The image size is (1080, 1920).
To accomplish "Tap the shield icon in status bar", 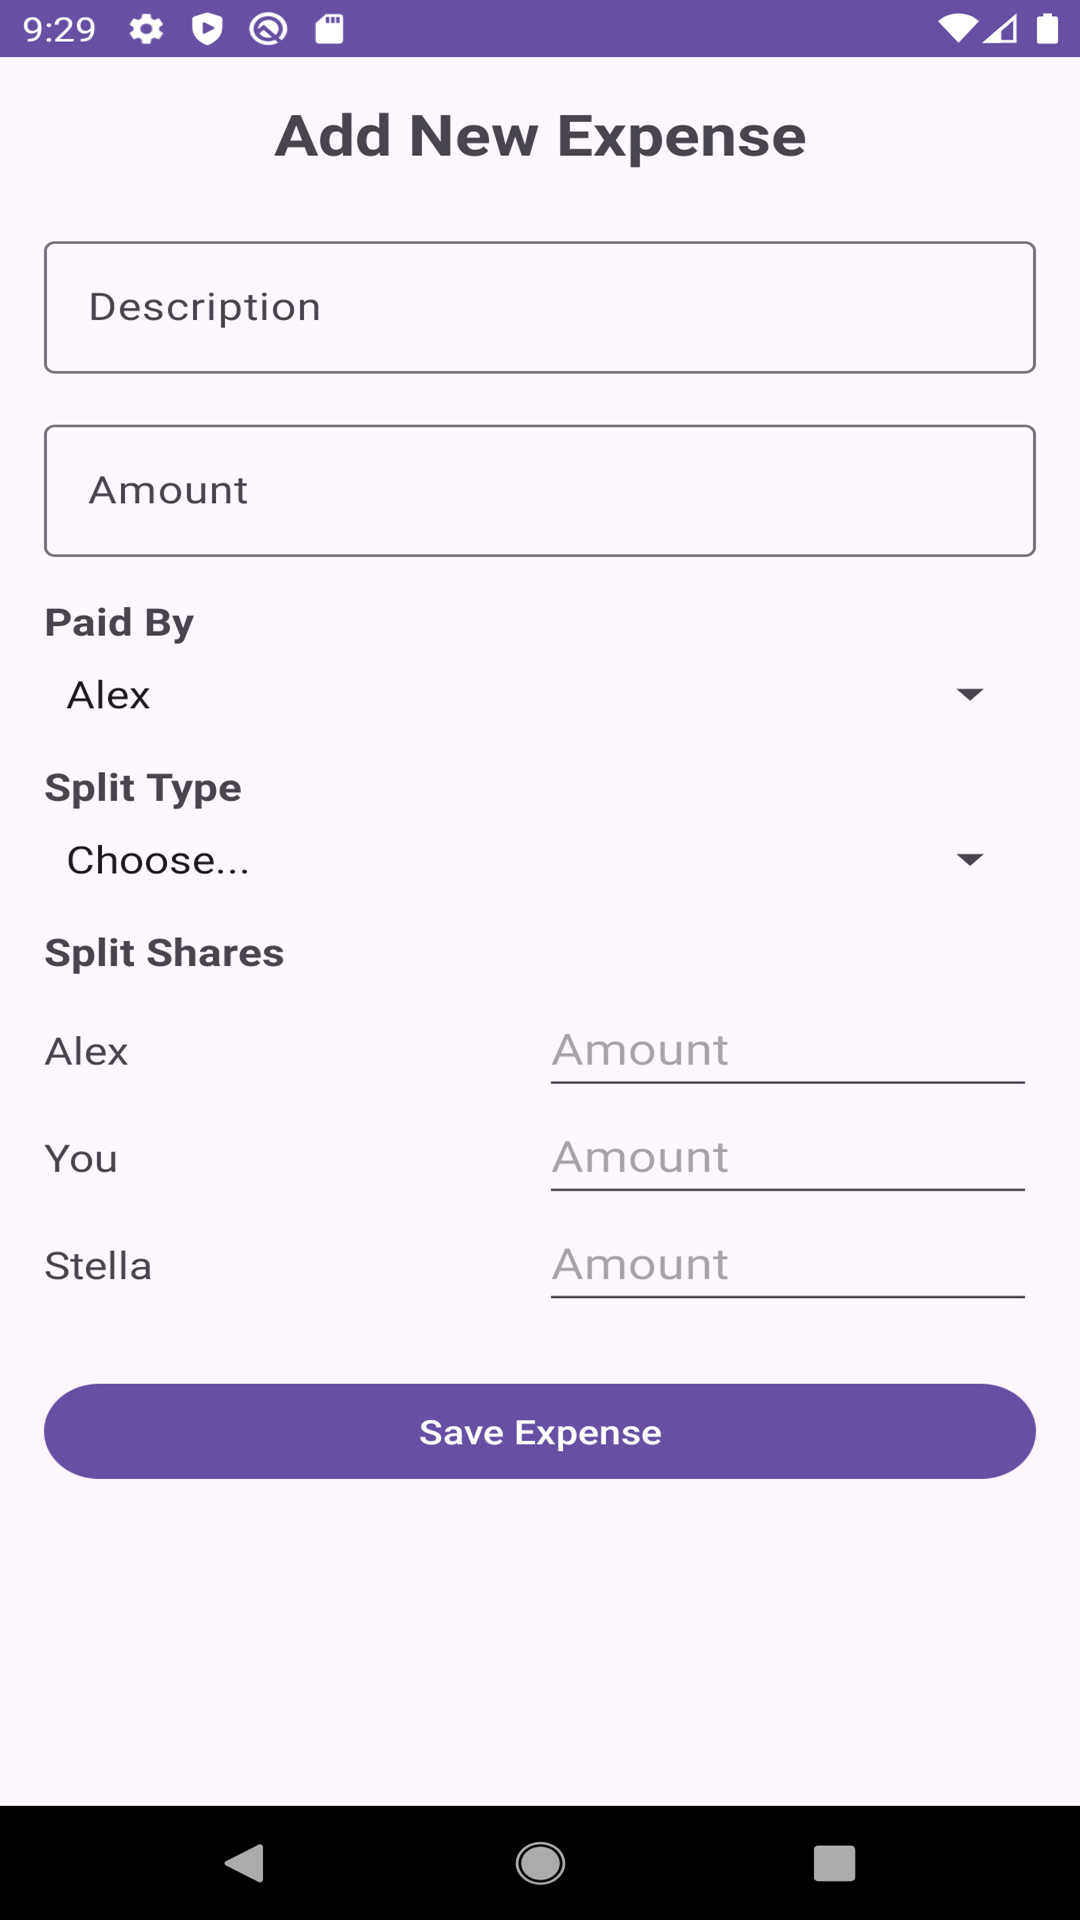I will (x=207, y=29).
